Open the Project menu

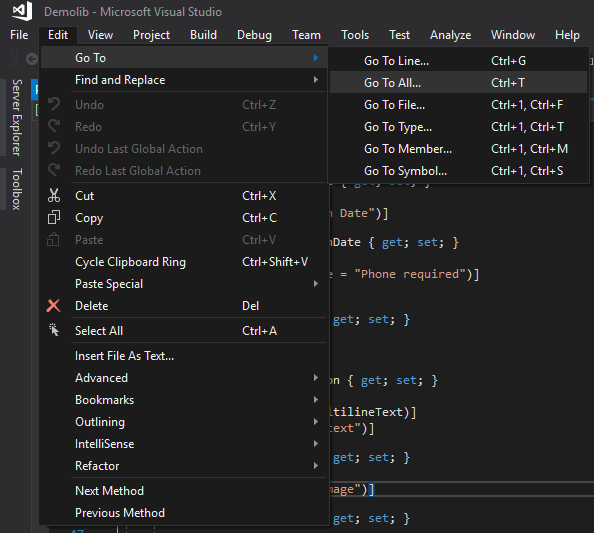click(x=151, y=35)
